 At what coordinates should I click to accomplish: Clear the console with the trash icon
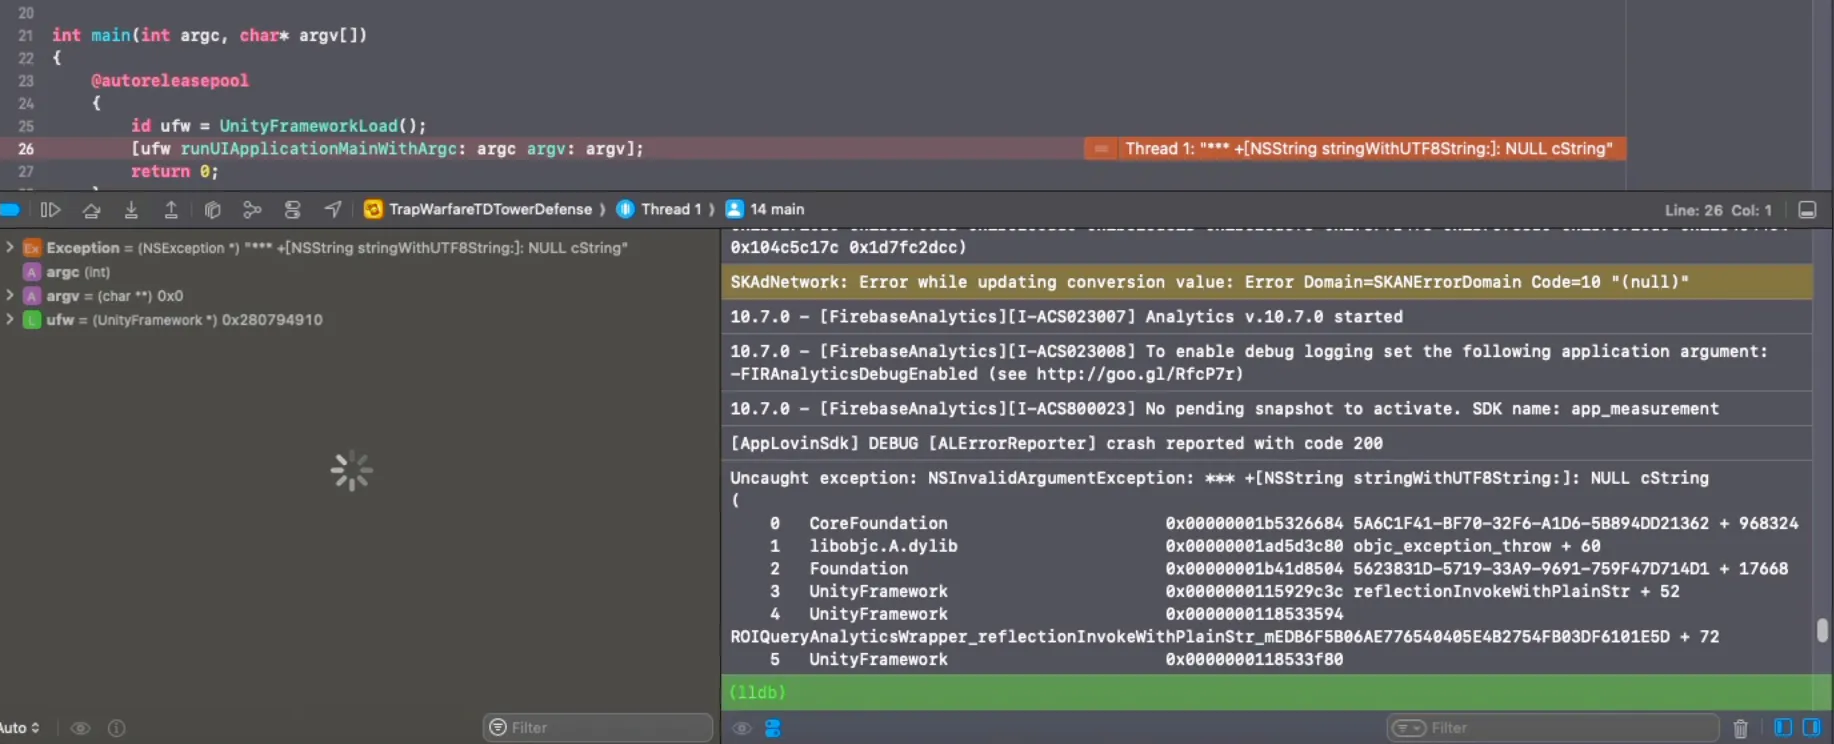pos(1741,728)
